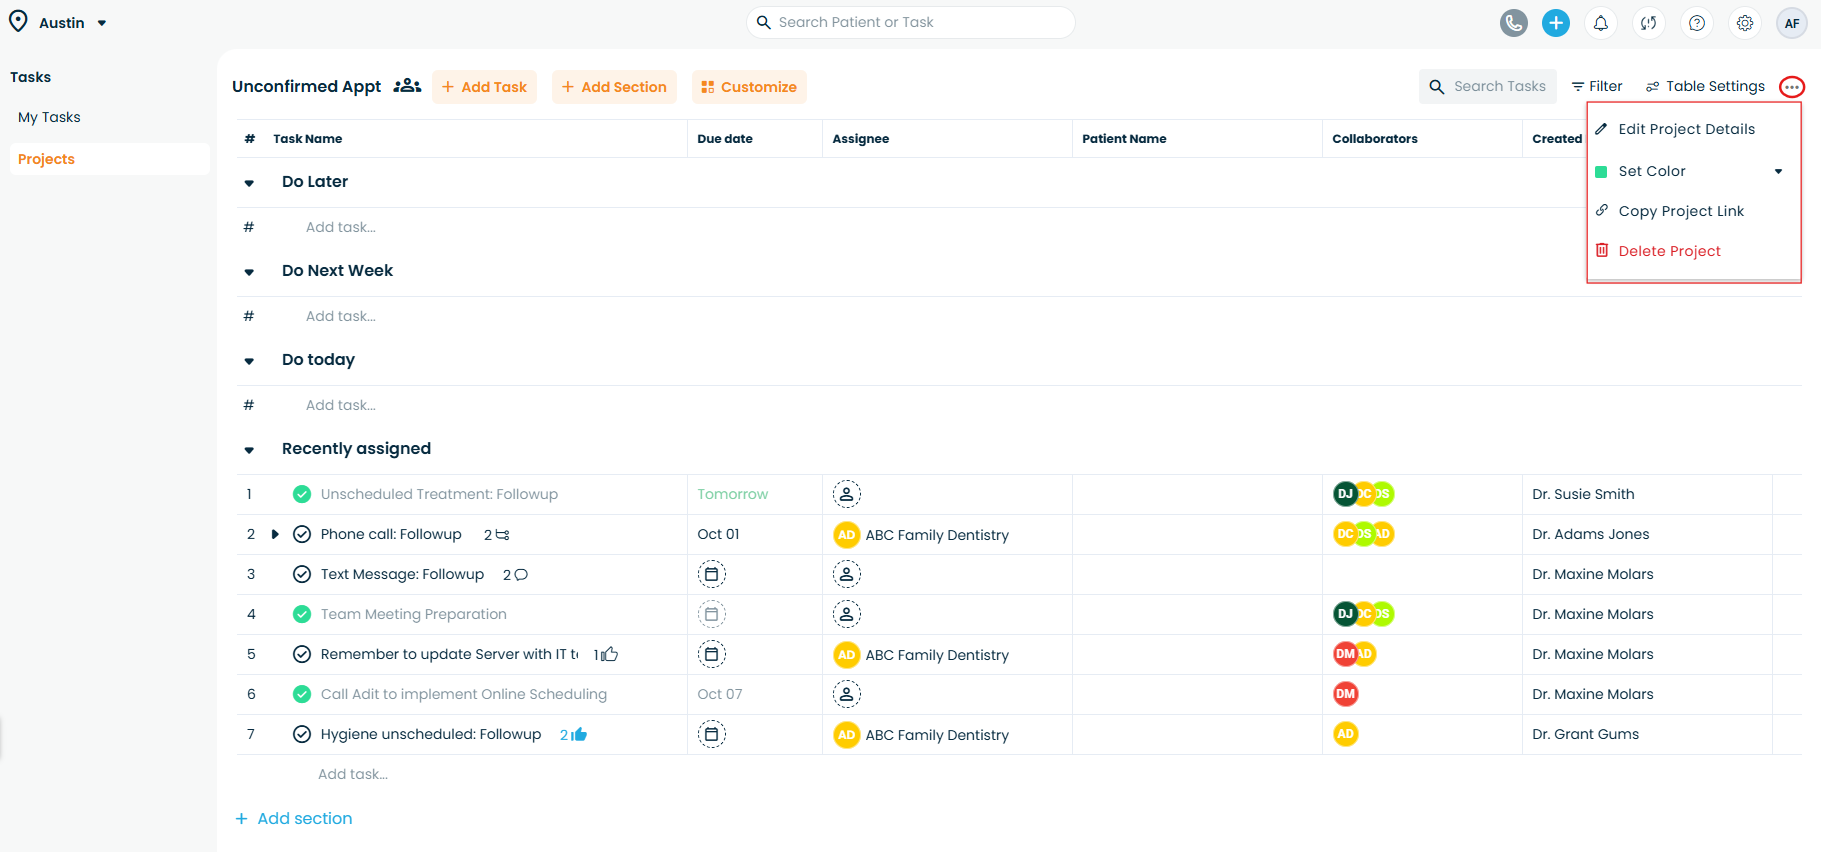This screenshot has width=1821, height=852.
Task: Uncheck the completed Unscheduled Treatment: Followup task
Action: tap(302, 494)
